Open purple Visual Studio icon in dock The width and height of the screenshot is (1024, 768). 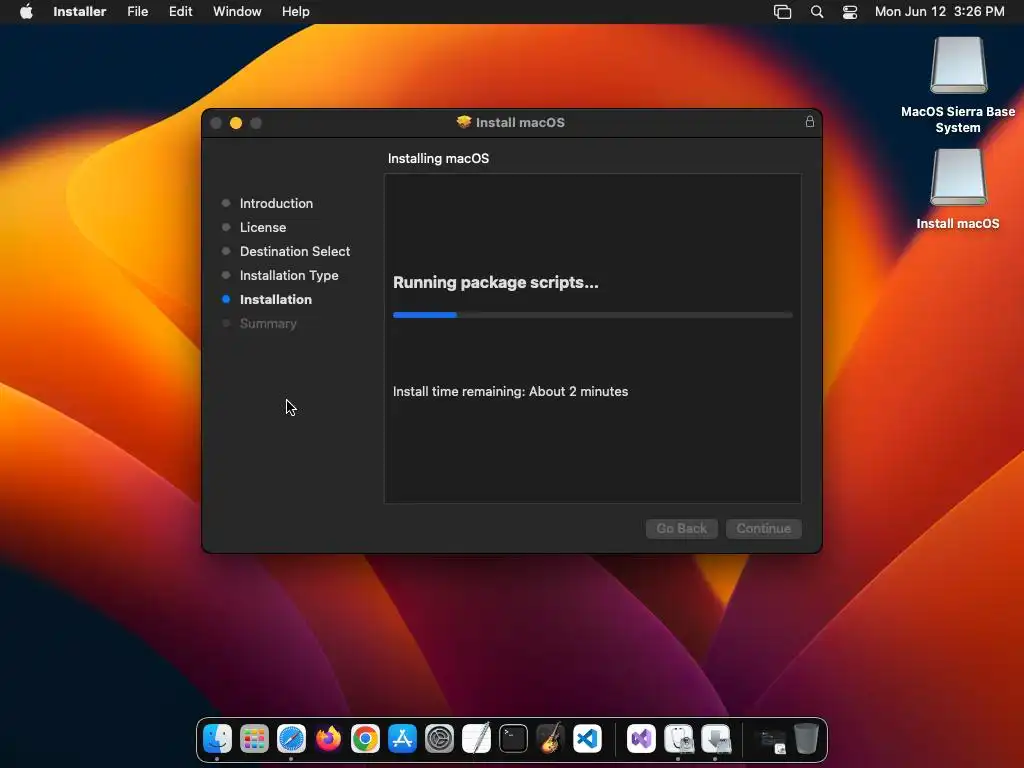(x=641, y=739)
